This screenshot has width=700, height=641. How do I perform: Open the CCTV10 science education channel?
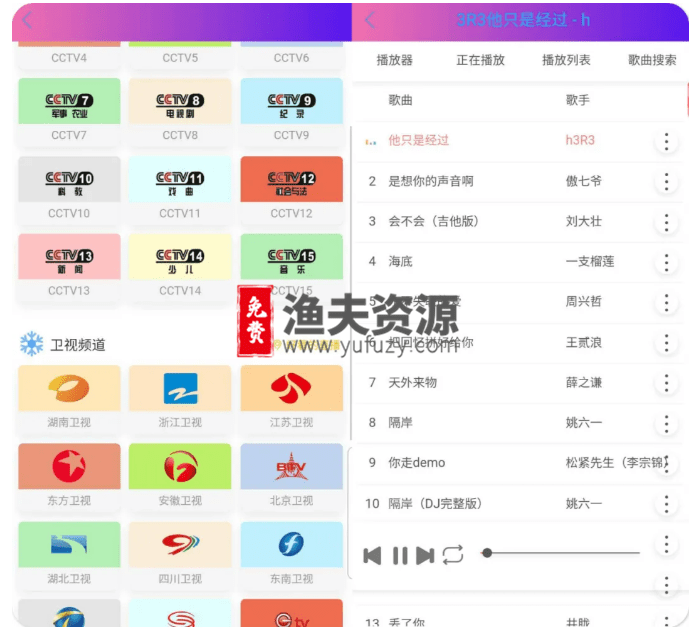(69, 189)
